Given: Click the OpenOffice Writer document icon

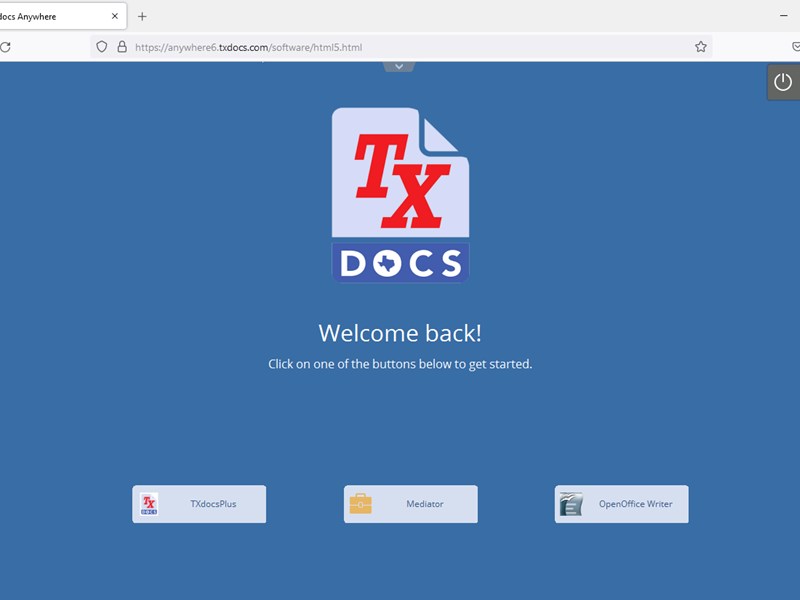Looking at the screenshot, I should coord(572,504).
